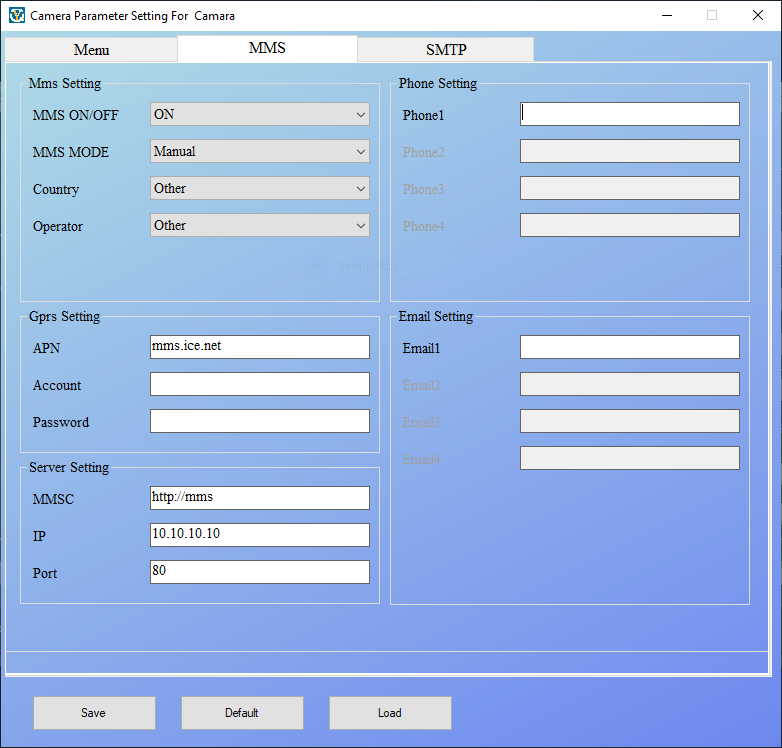Minimize the Camera Parameter Setting window
Screen dimensions: 782x748
667,15
